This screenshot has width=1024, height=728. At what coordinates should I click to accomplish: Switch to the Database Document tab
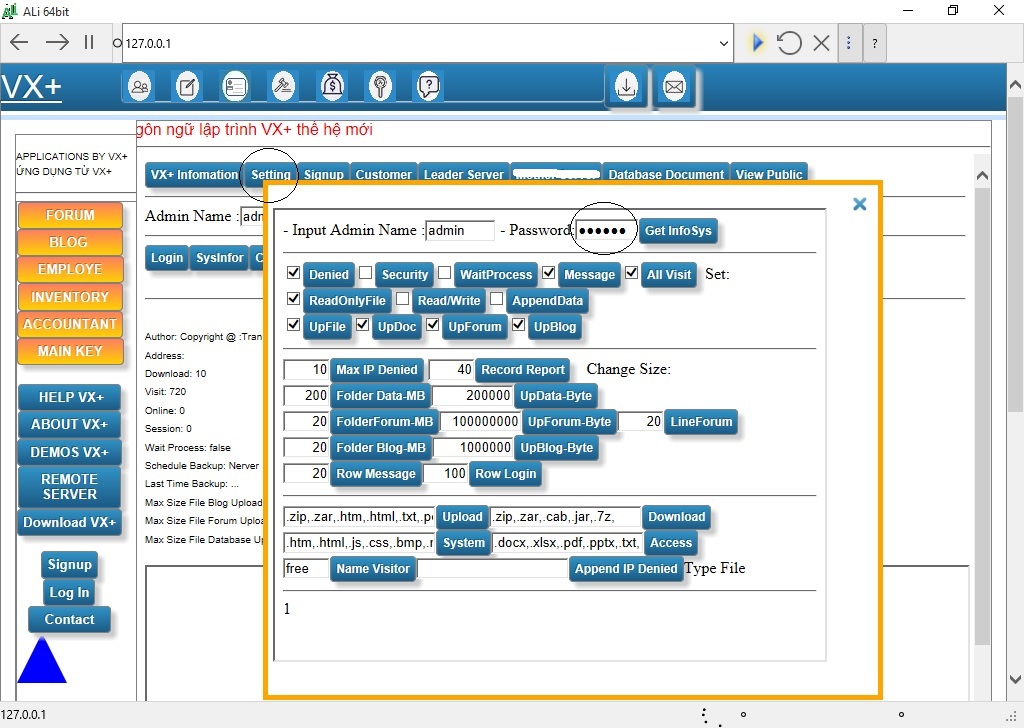tap(665, 173)
